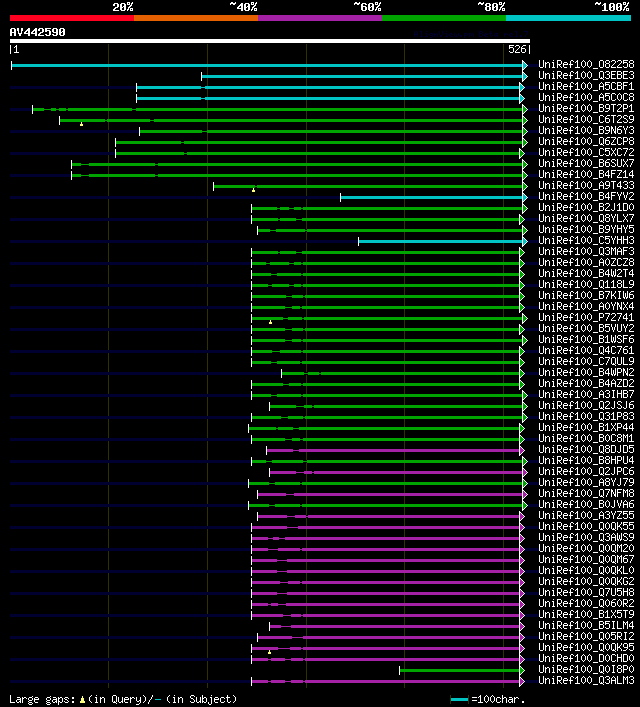Viewport: 640px width, 707px height.
Task: Click the UniRef100_Q8YLX7 label
Action: (x=586, y=218)
